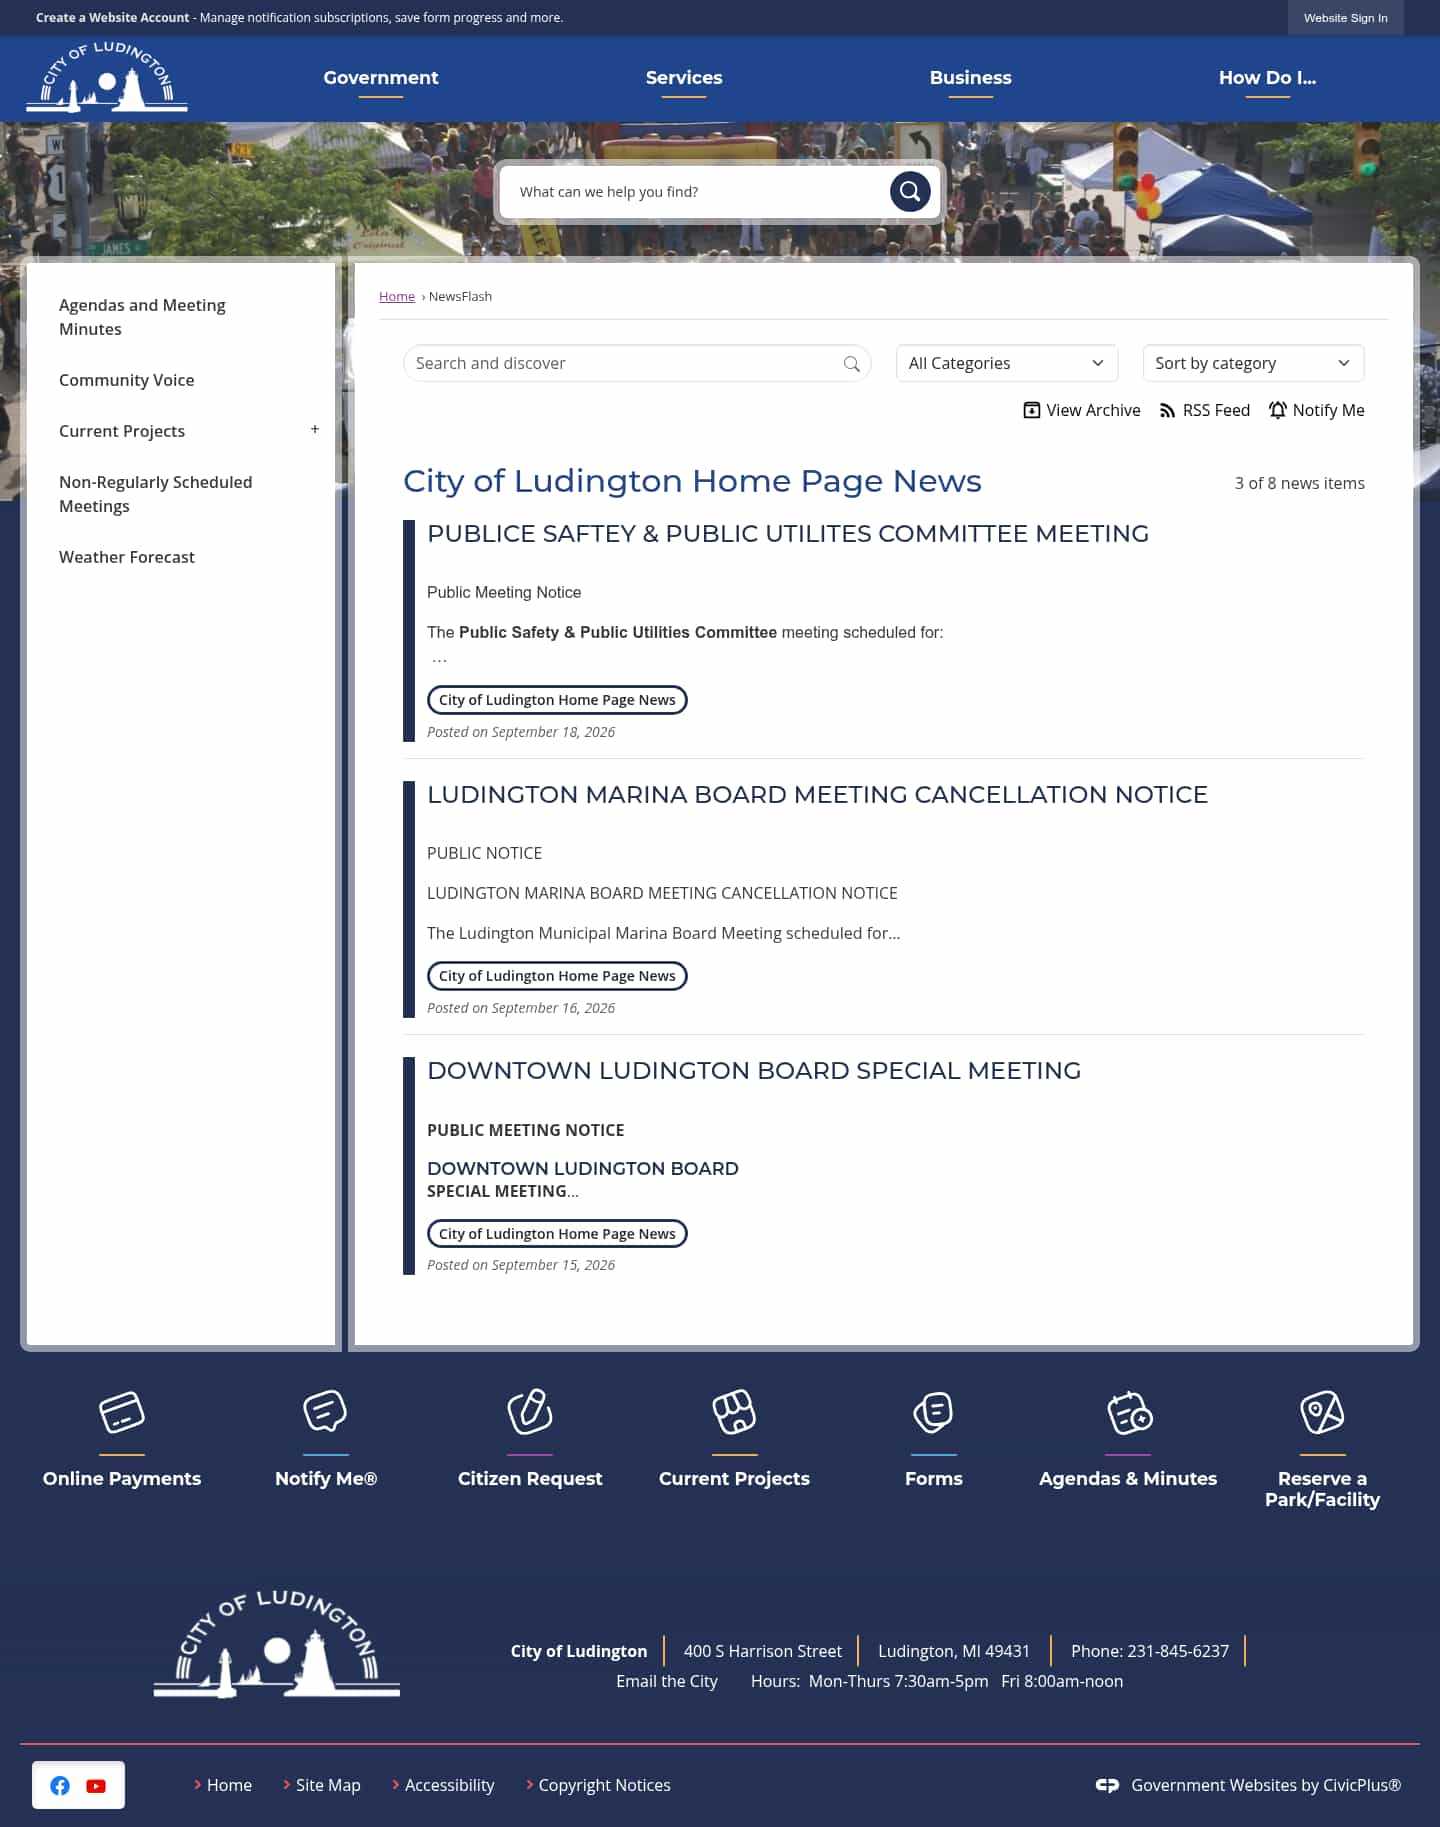Open the Downtown Ludington Board Special Meeting headline
Viewport: 1440px width, 1827px height.
[x=753, y=1071]
